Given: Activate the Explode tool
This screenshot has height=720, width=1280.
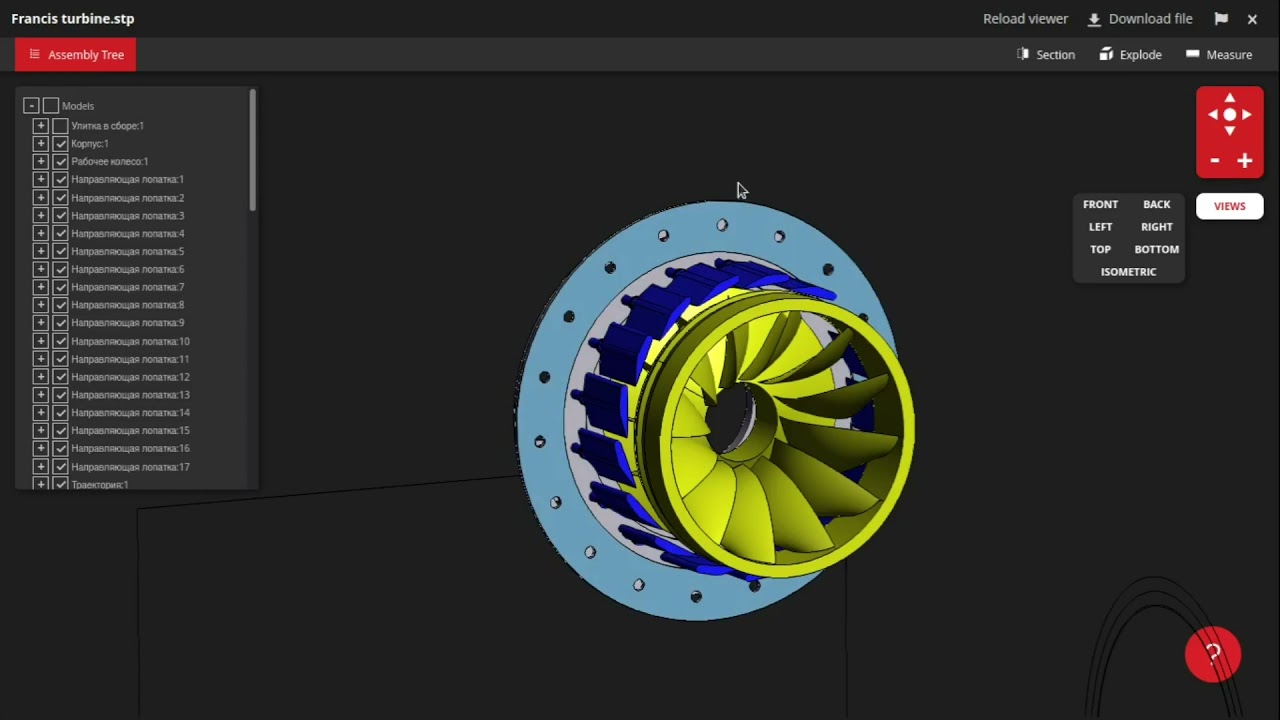Looking at the screenshot, I should (x=1131, y=55).
